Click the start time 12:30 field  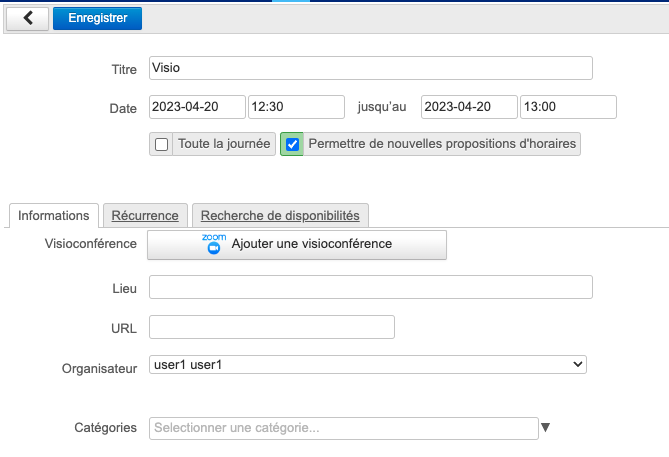pos(296,107)
